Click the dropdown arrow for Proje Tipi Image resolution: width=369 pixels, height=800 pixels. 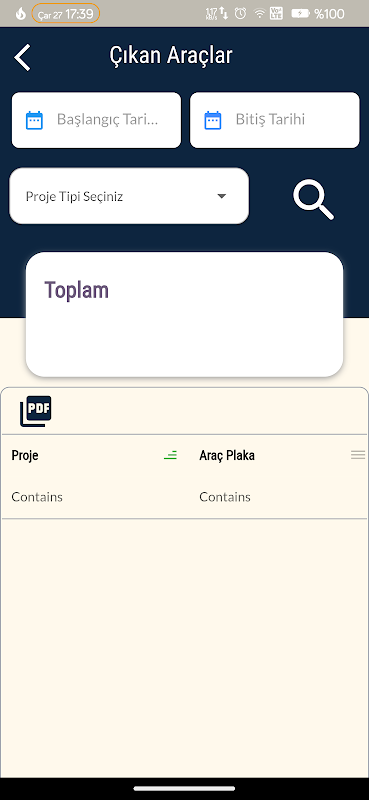(222, 196)
